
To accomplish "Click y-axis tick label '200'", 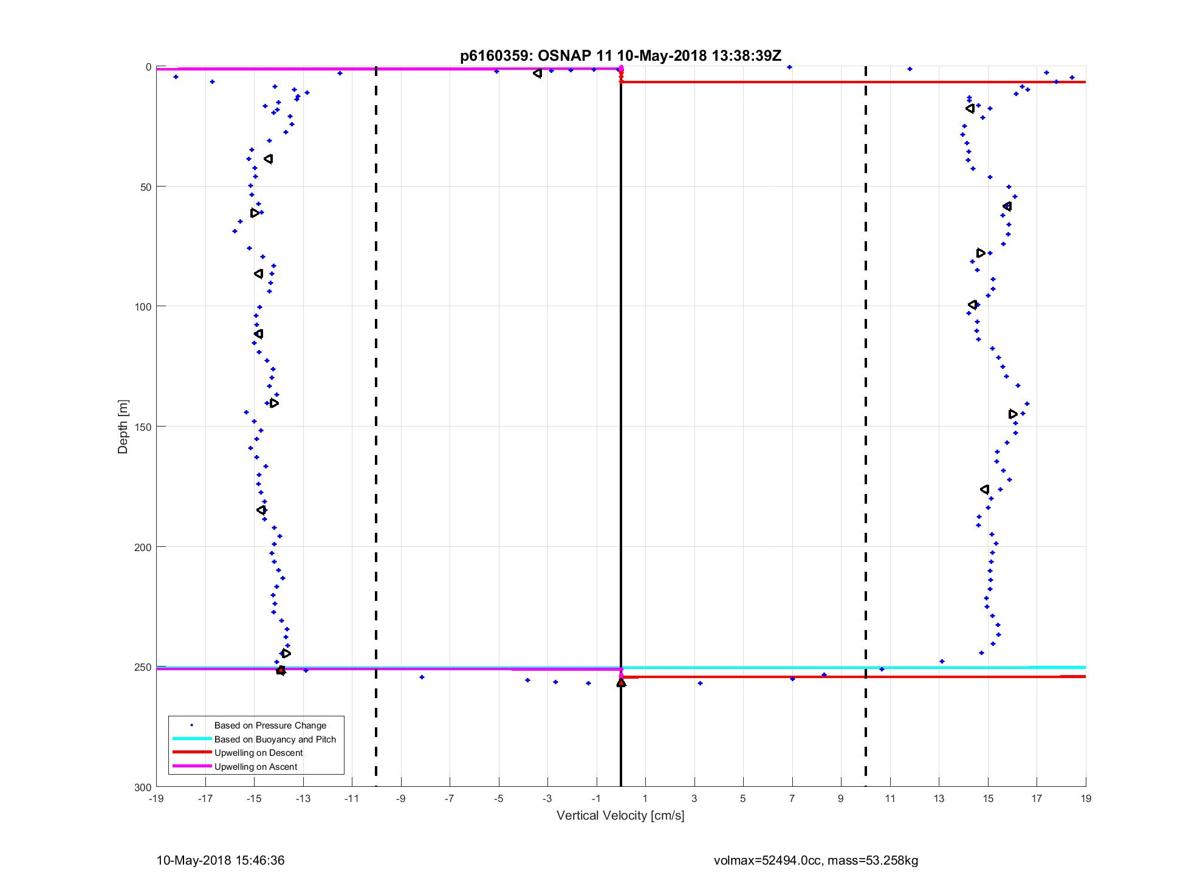I will point(142,547).
